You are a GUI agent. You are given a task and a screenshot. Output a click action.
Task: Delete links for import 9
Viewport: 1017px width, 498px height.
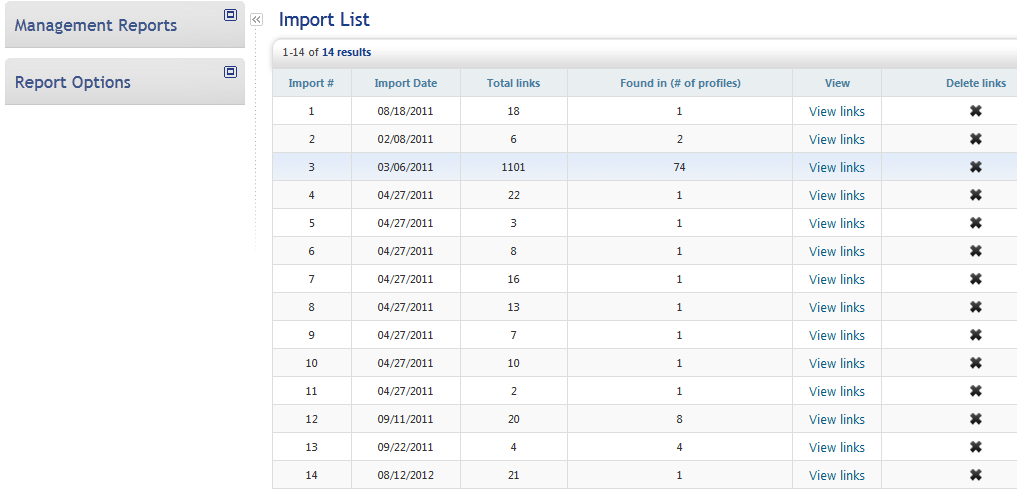coord(975,335)
